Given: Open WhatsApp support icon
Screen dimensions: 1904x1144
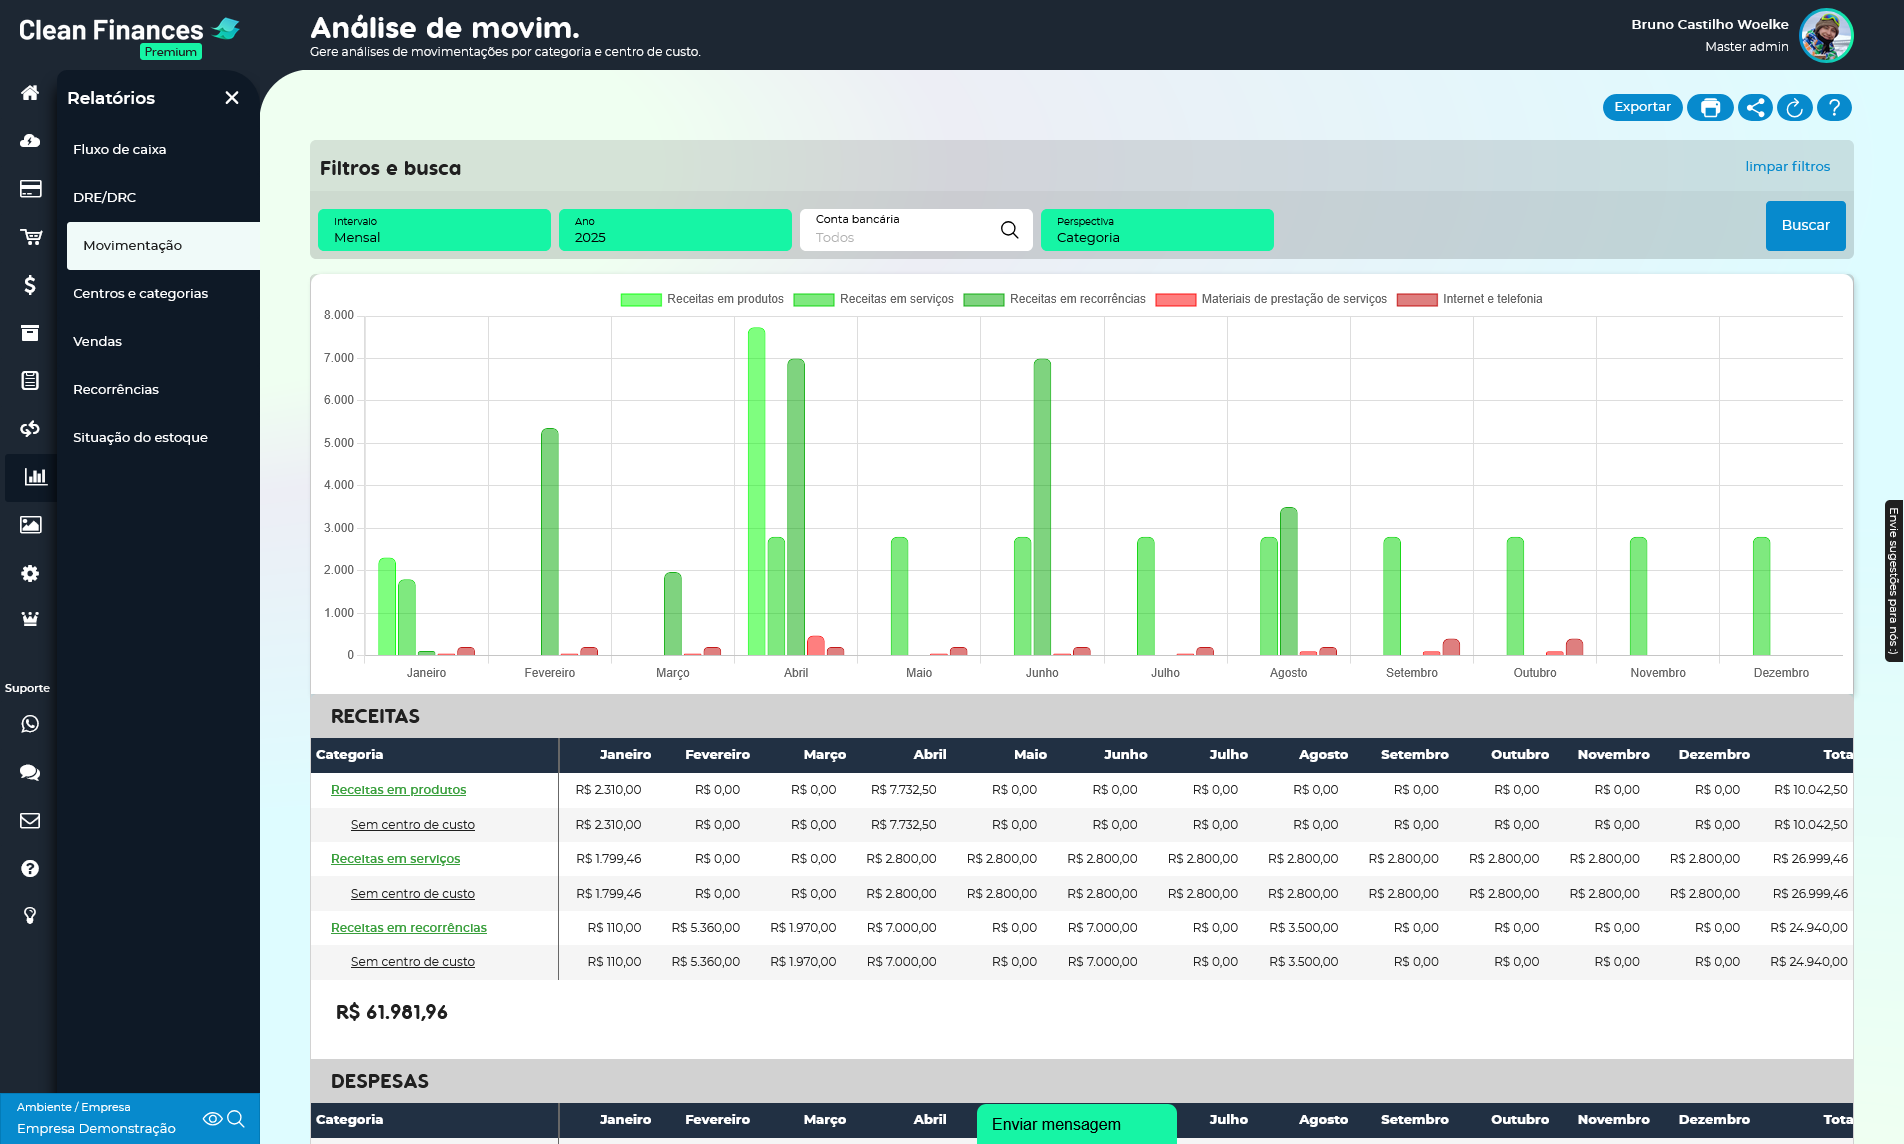Looking at the screenshot, I should click(x=30, y=724).
